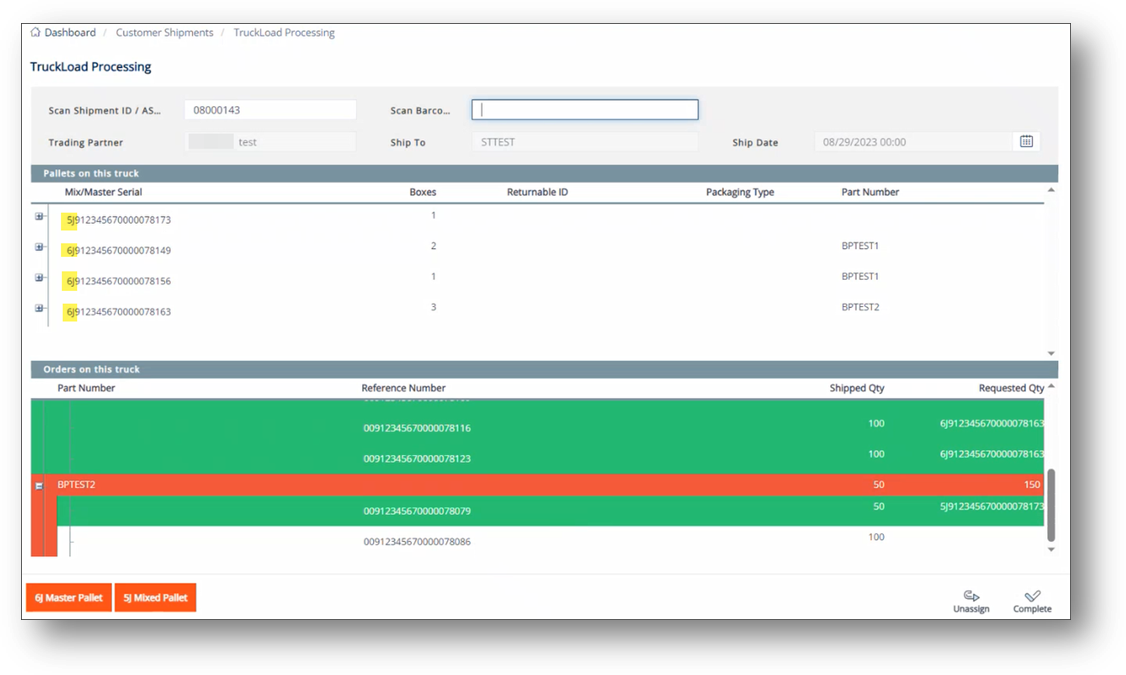Click the Complete checkmark icon
1126x675 pixels.
click(1032, 596)
